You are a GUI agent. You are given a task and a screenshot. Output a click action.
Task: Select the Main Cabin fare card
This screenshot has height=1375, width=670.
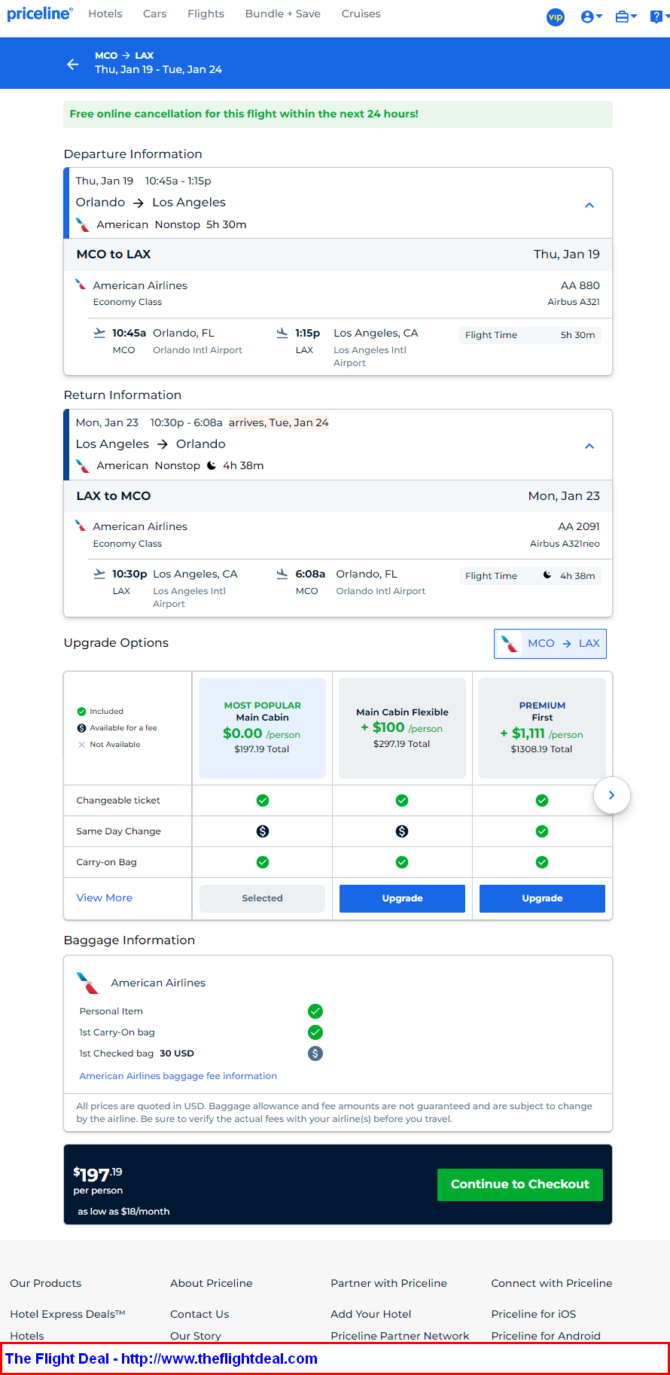(x=262, y=727)
